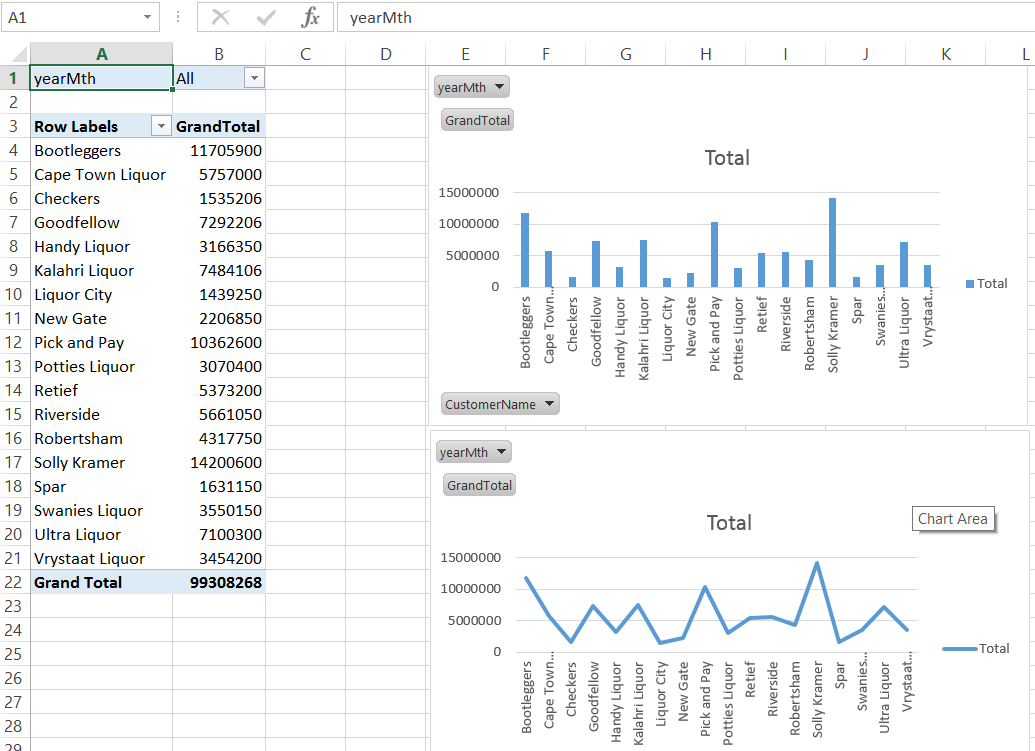Image resolution: width=1035 pixels, height=751 pixels.
Task: Select row 22 header
Action: pyautogui.click(x=14, y=582)
